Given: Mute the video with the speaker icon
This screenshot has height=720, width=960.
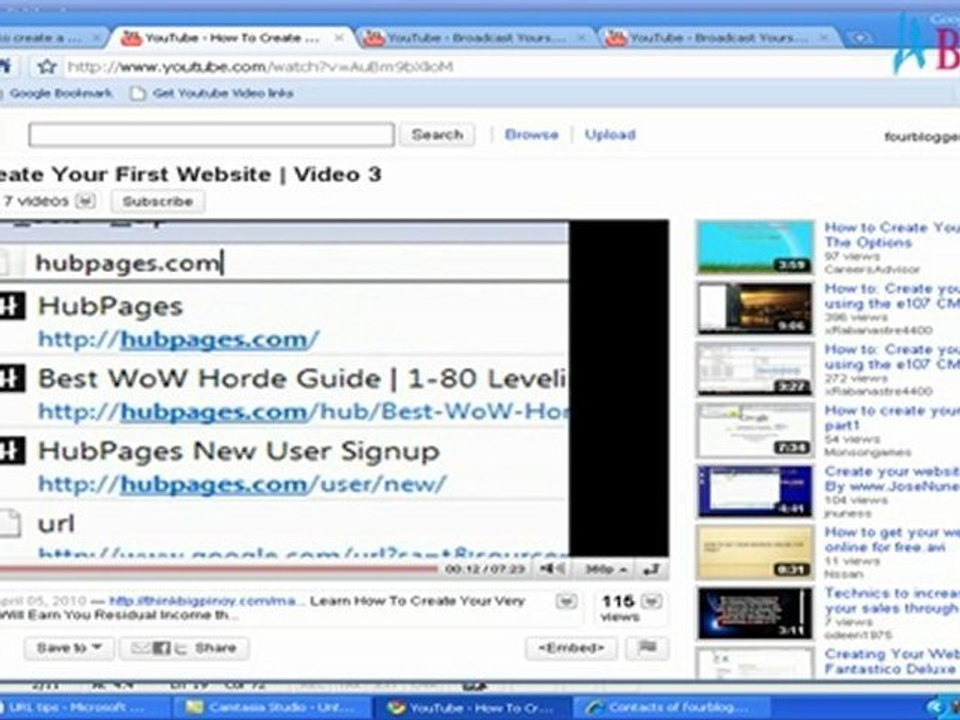Looking at the screenshot, I should pyautogui.click(x=551, y=569).
